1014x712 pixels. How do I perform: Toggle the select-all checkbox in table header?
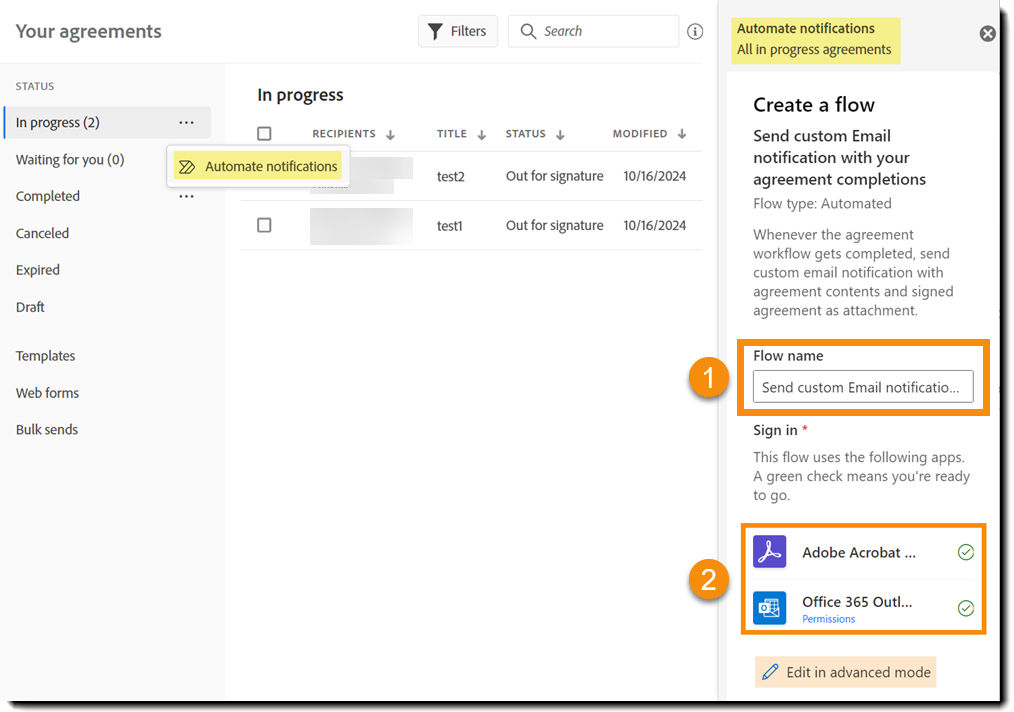click(264, 133)
